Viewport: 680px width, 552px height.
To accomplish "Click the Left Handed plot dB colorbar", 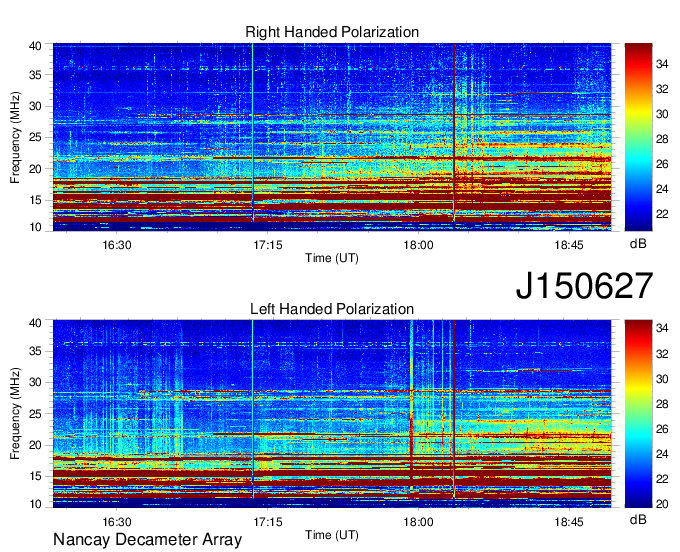I will [638, 414].
